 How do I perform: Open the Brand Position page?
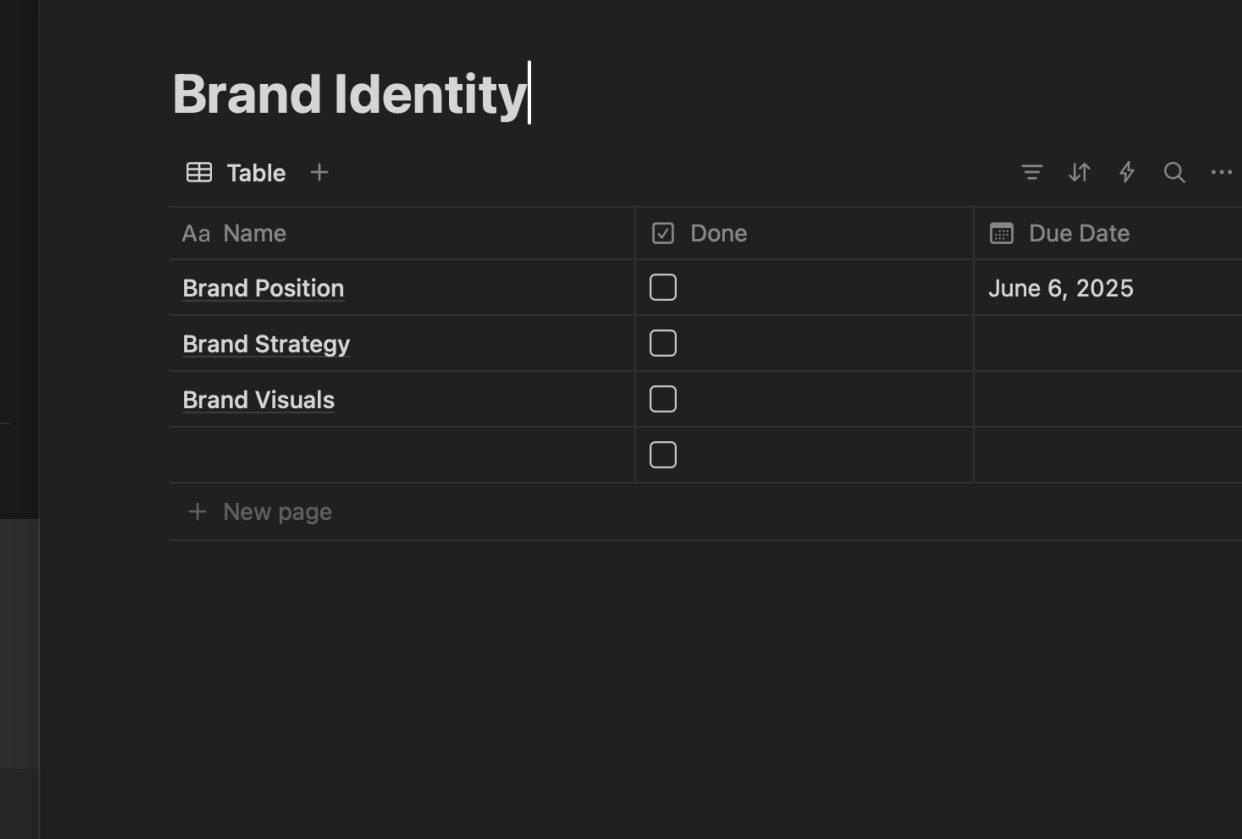tap(263, 288)
